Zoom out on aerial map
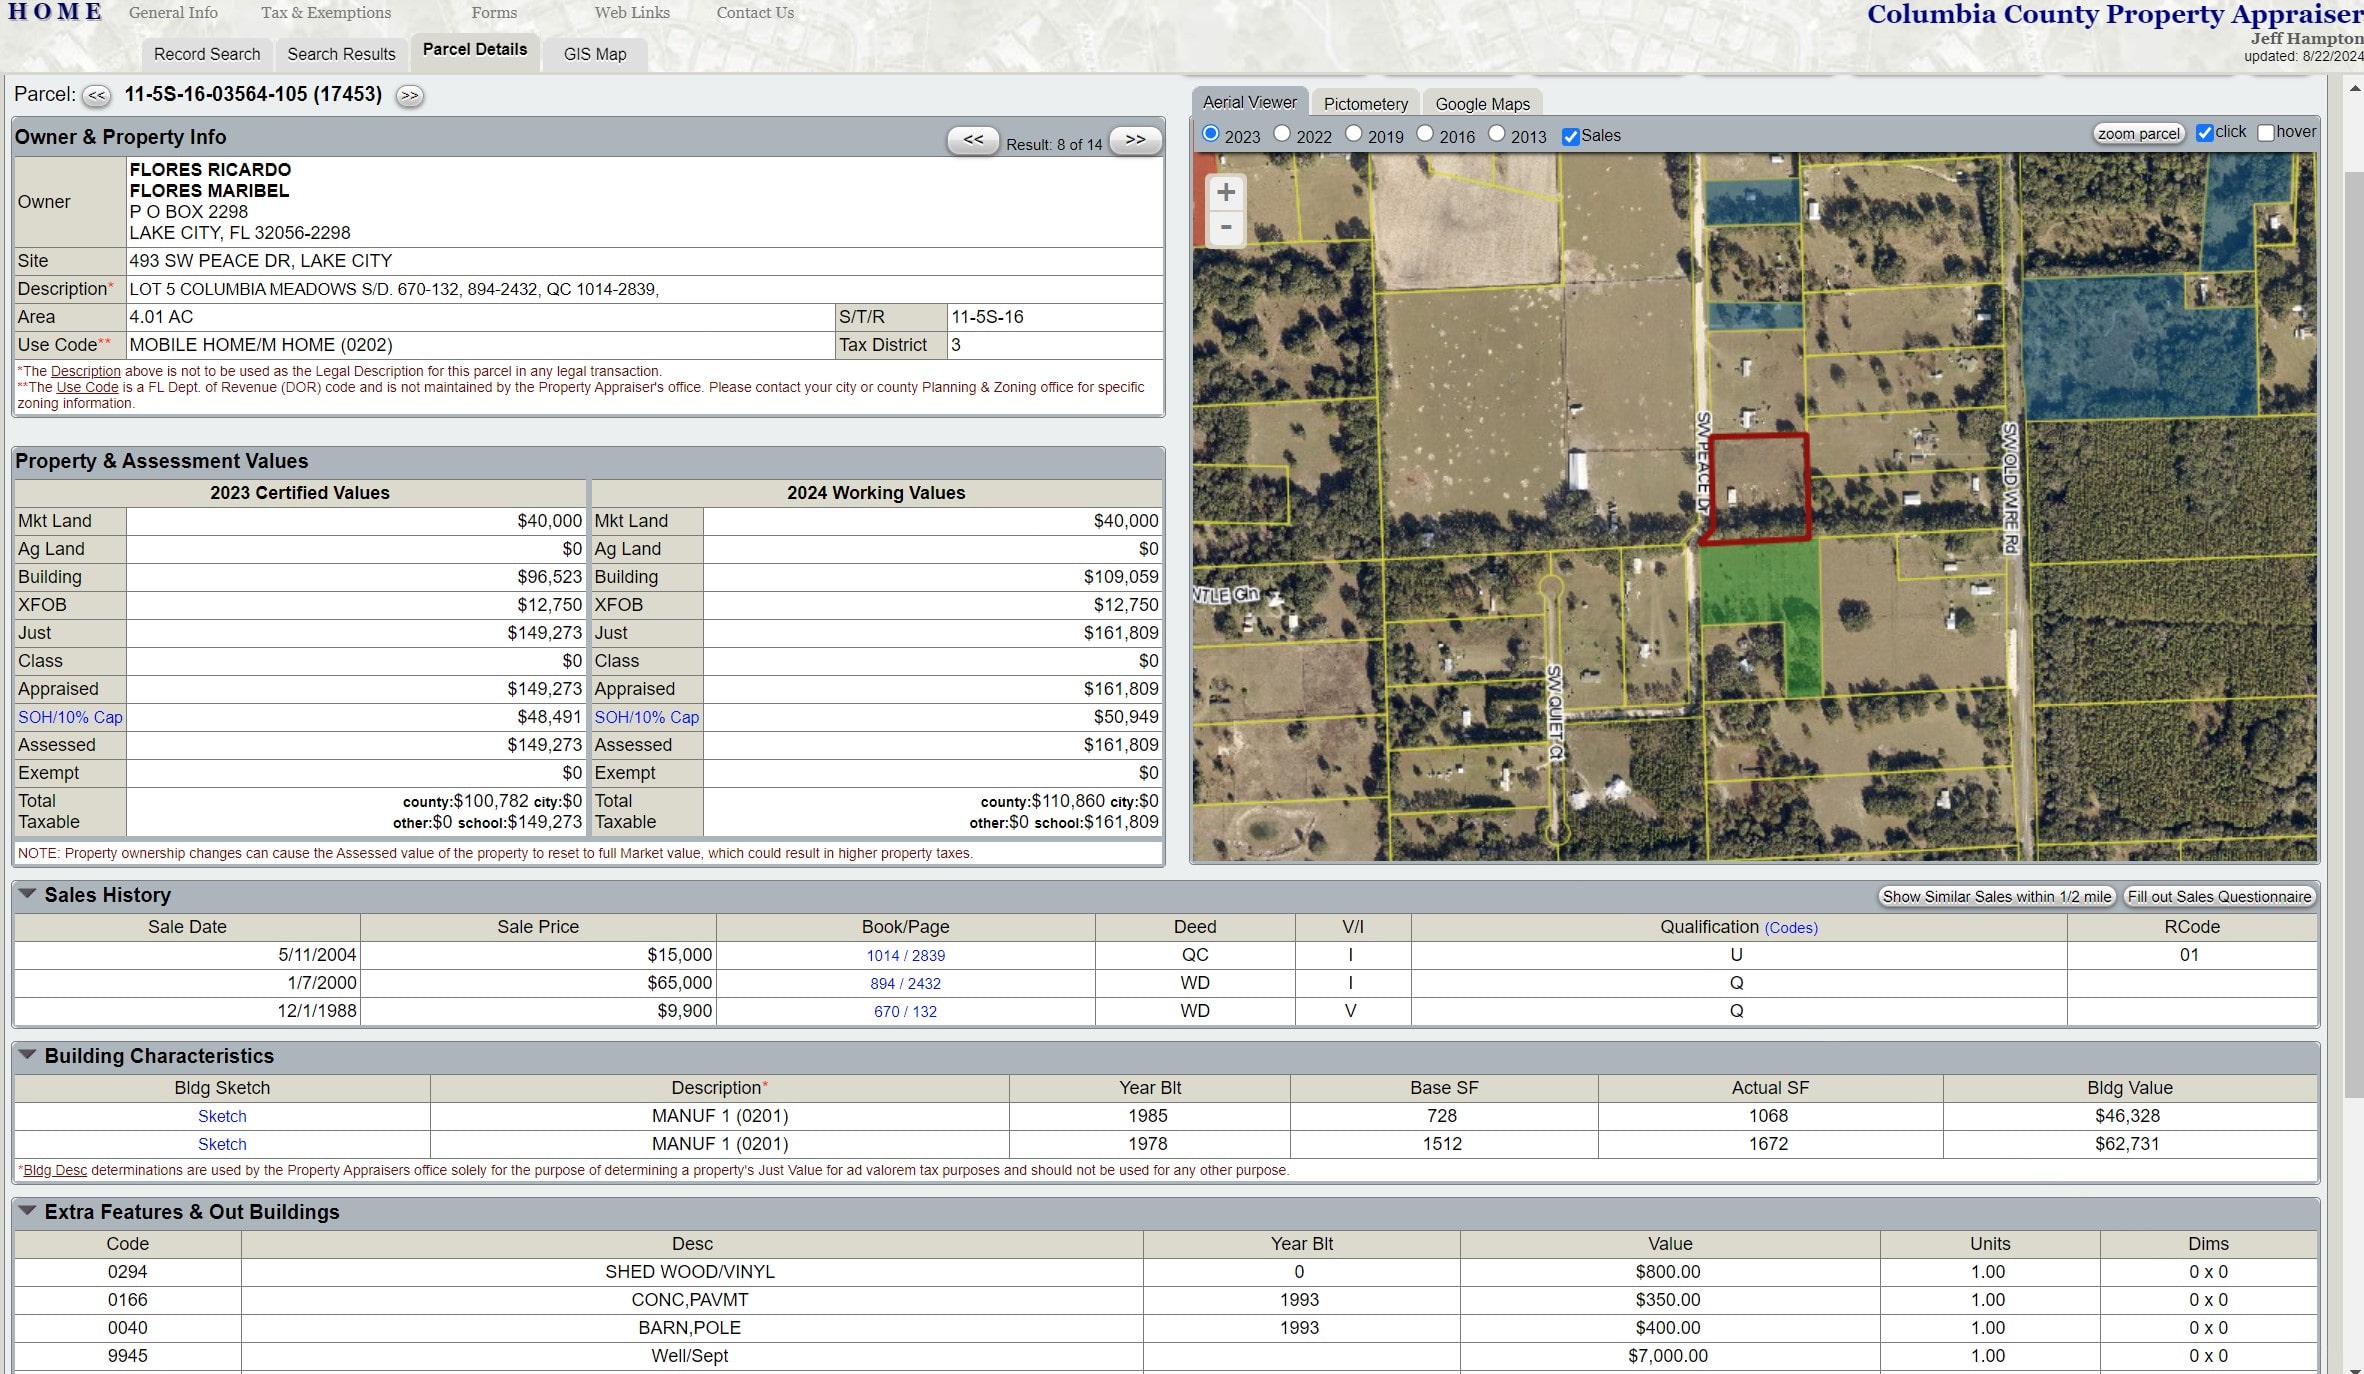The width and height of the screenshot is (2364, 1374). [x=1226, y=228]
